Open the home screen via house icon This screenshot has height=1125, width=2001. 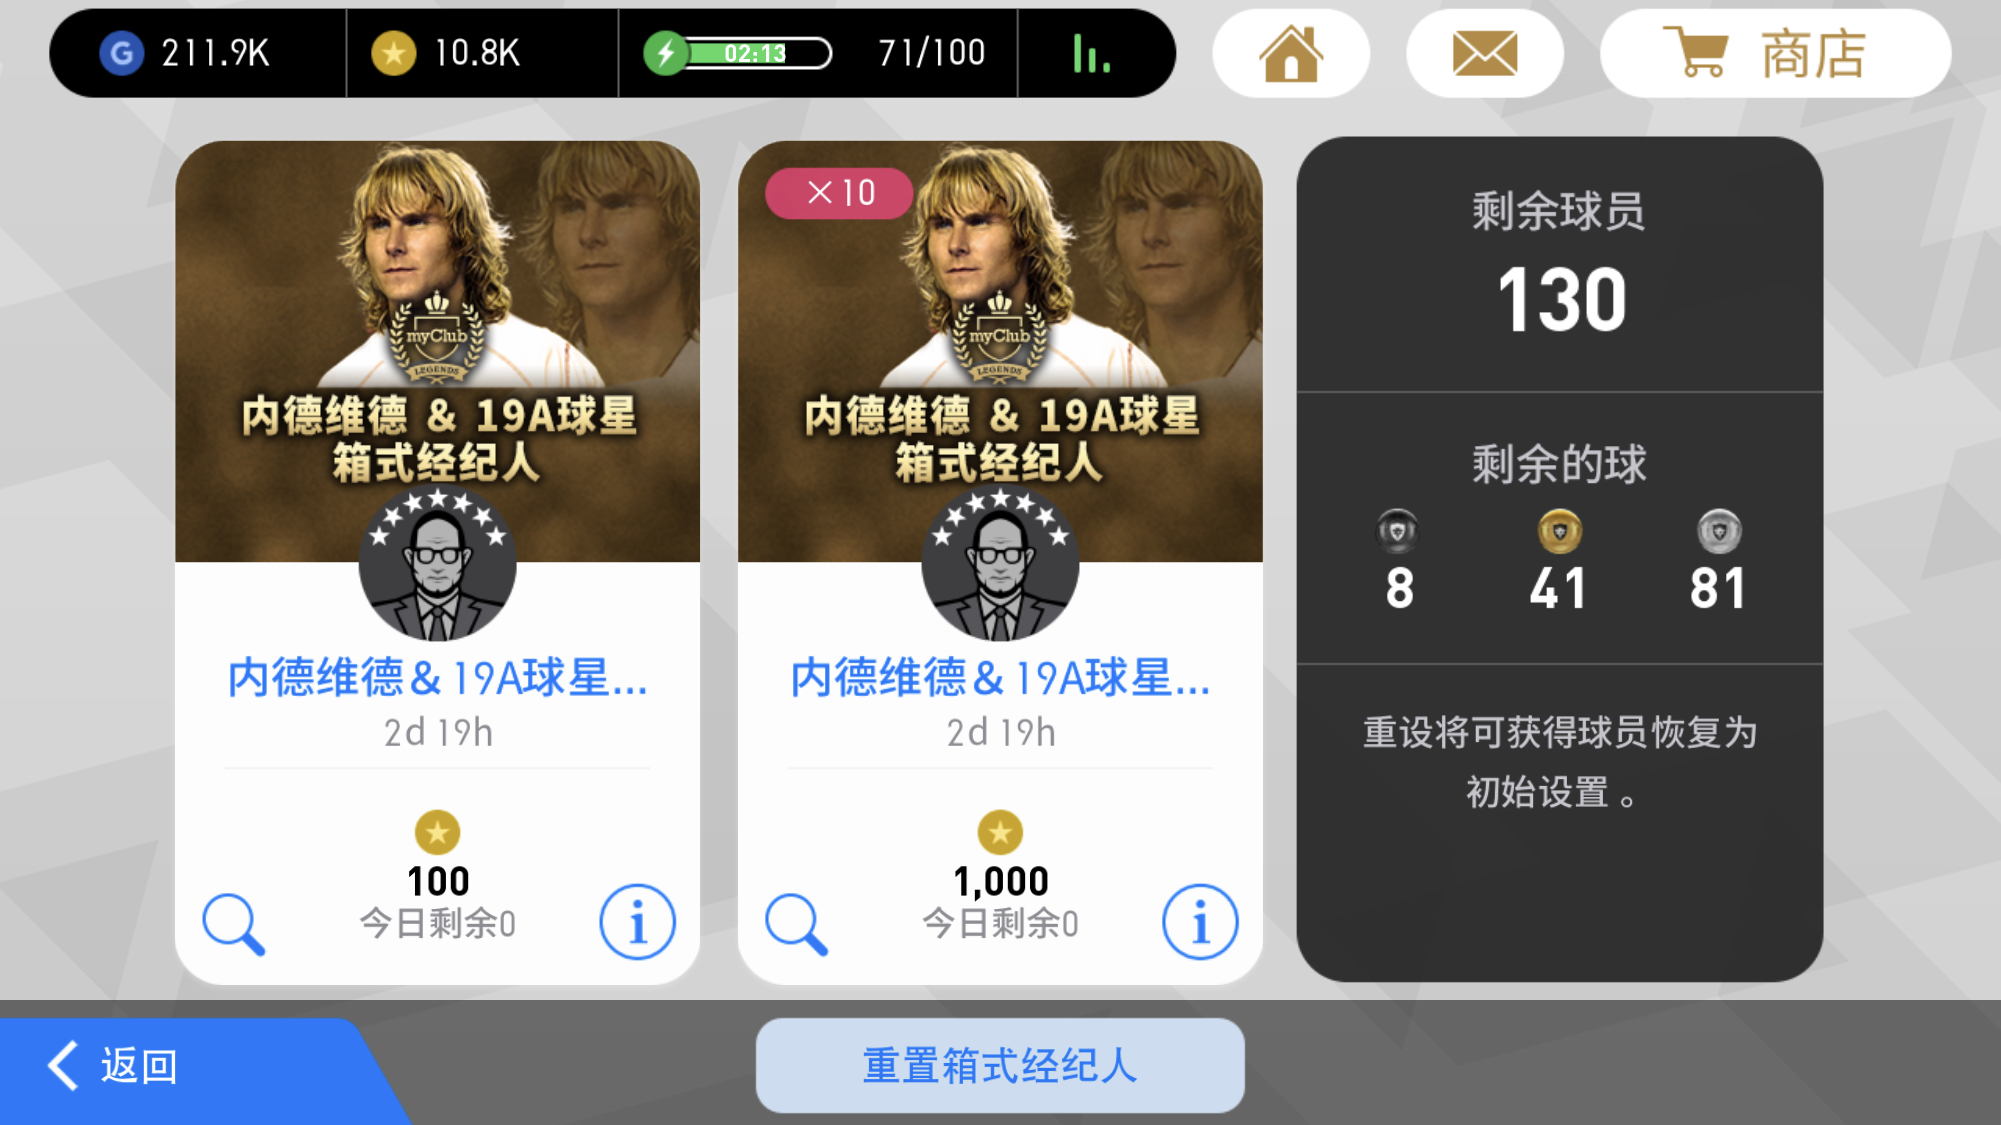click(x=1290, y=53)
